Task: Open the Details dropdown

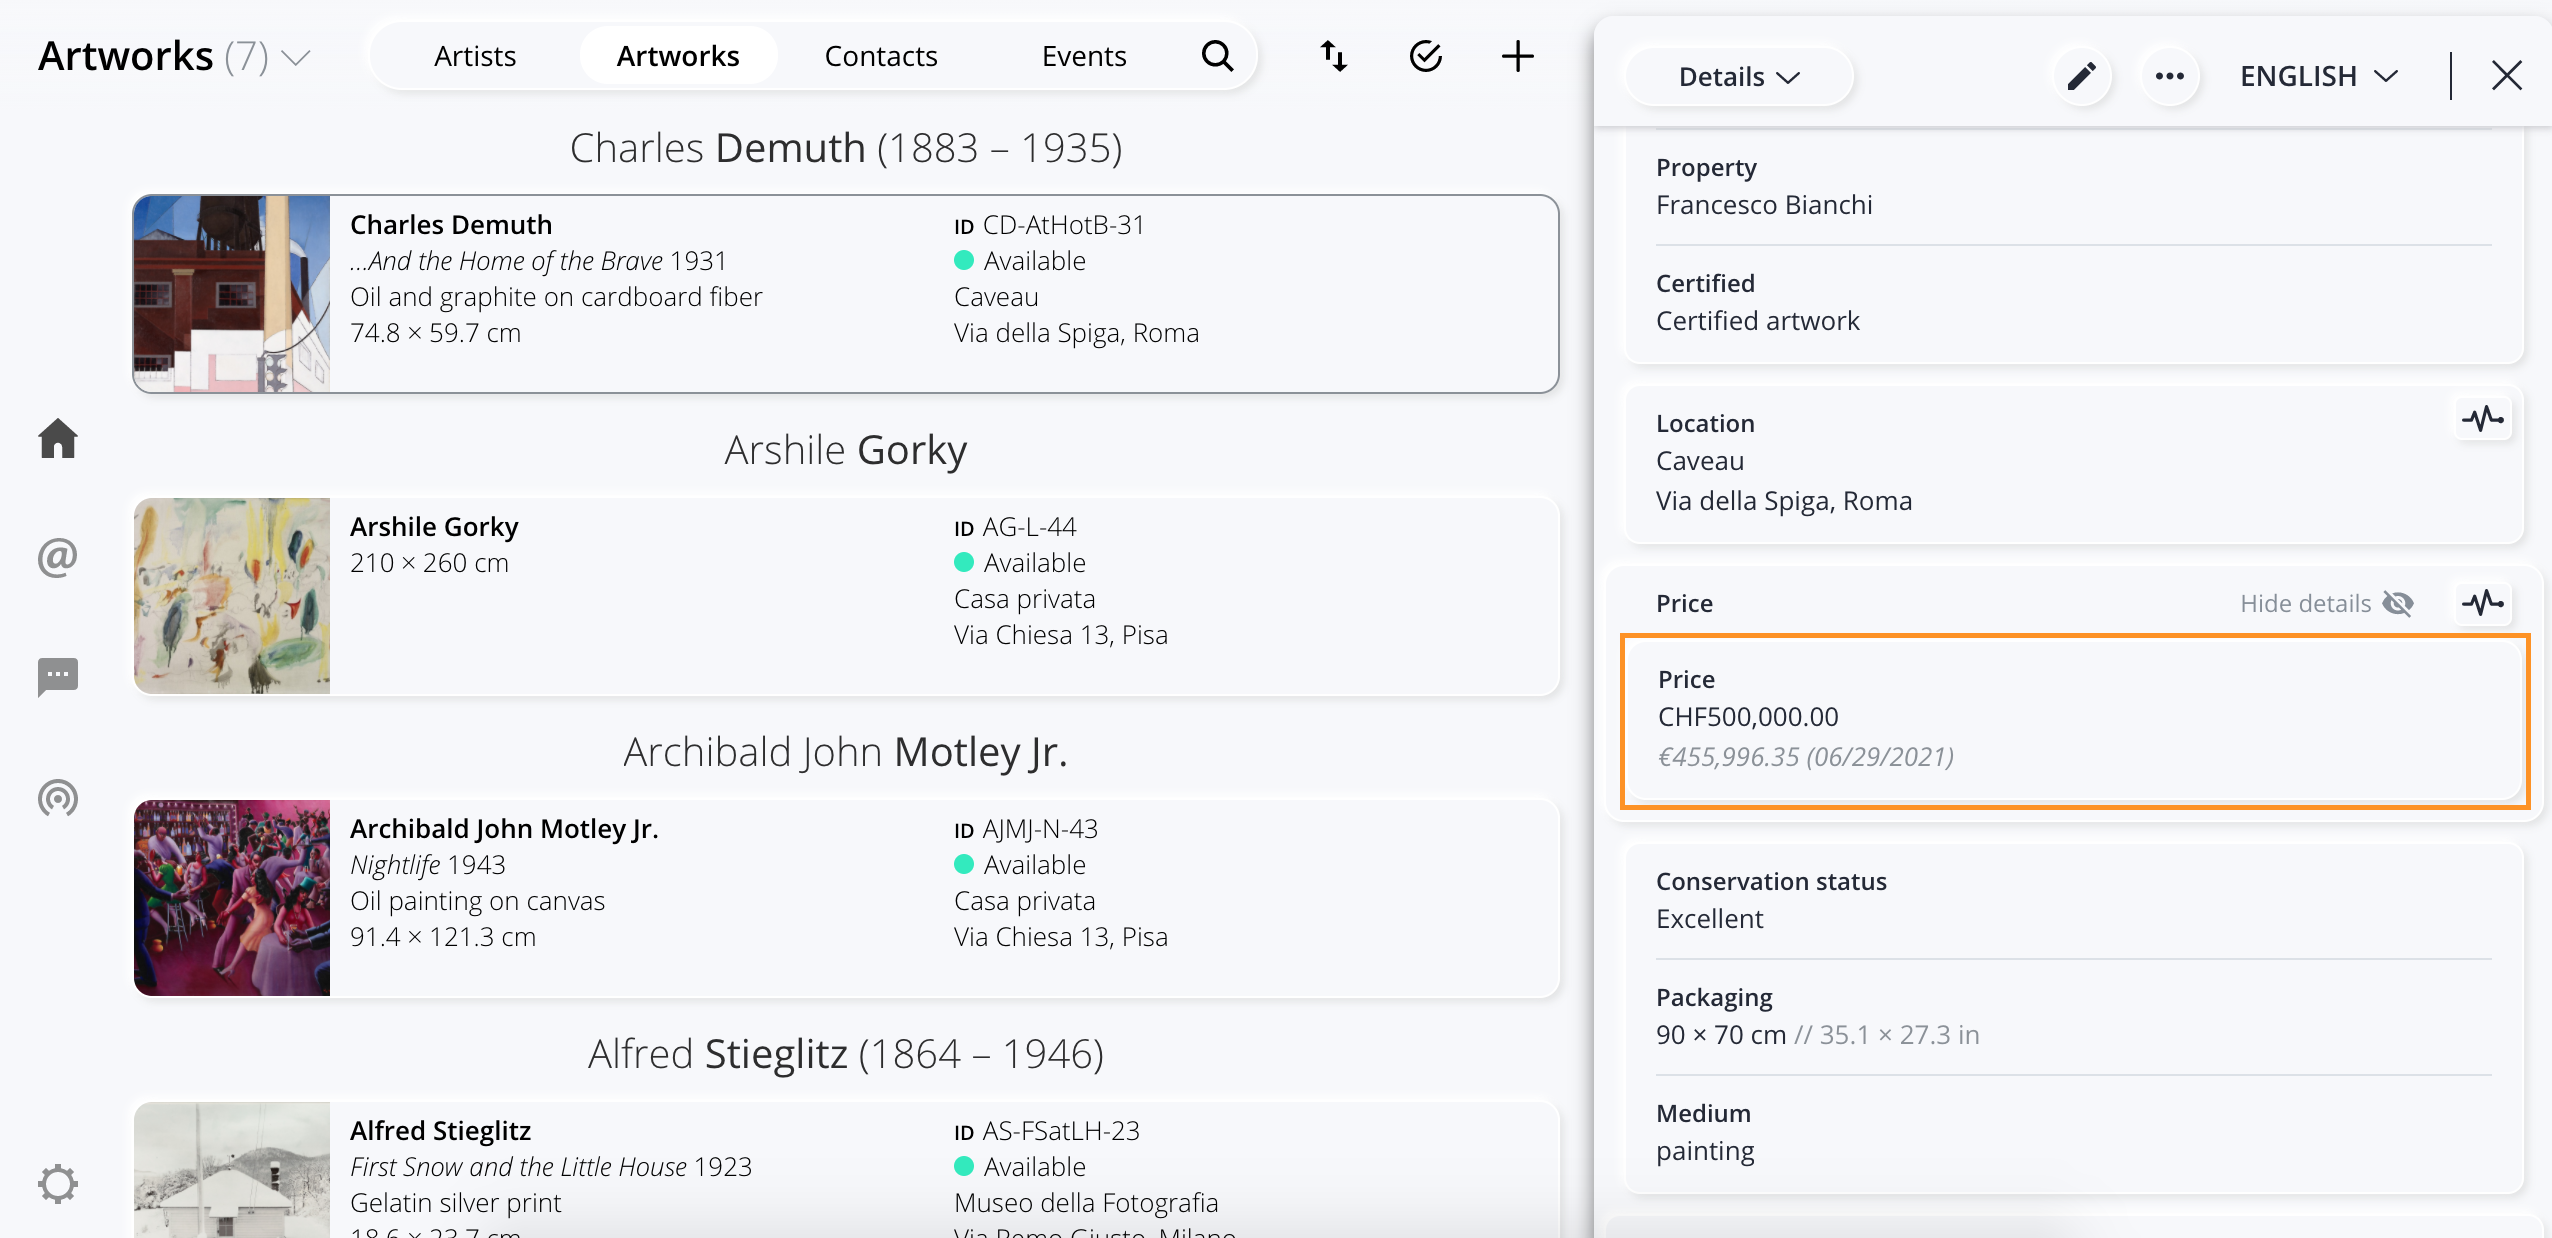Action: pyautogui.click(x=1739, y=76)
